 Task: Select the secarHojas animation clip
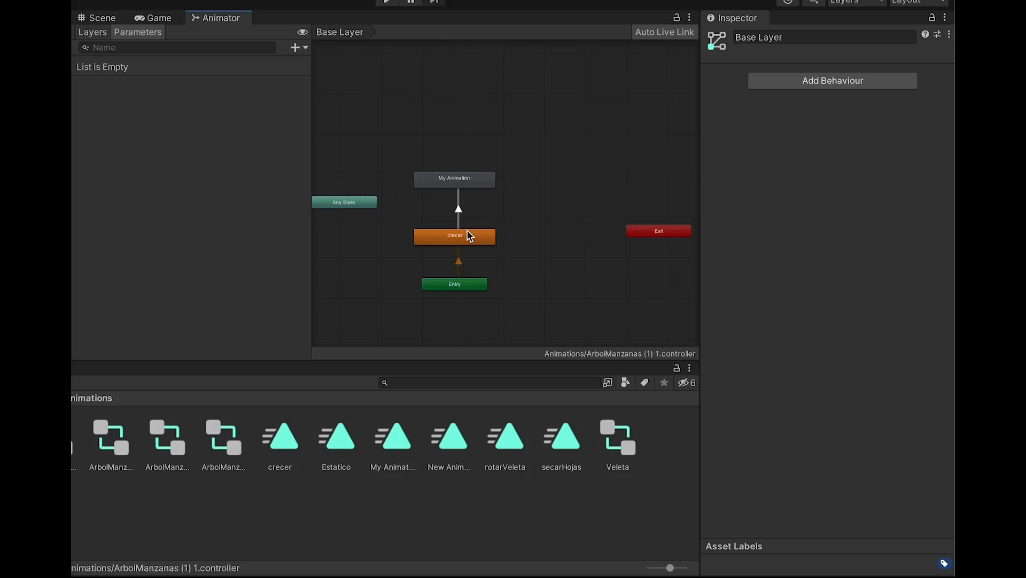click(x=561, y=445)
